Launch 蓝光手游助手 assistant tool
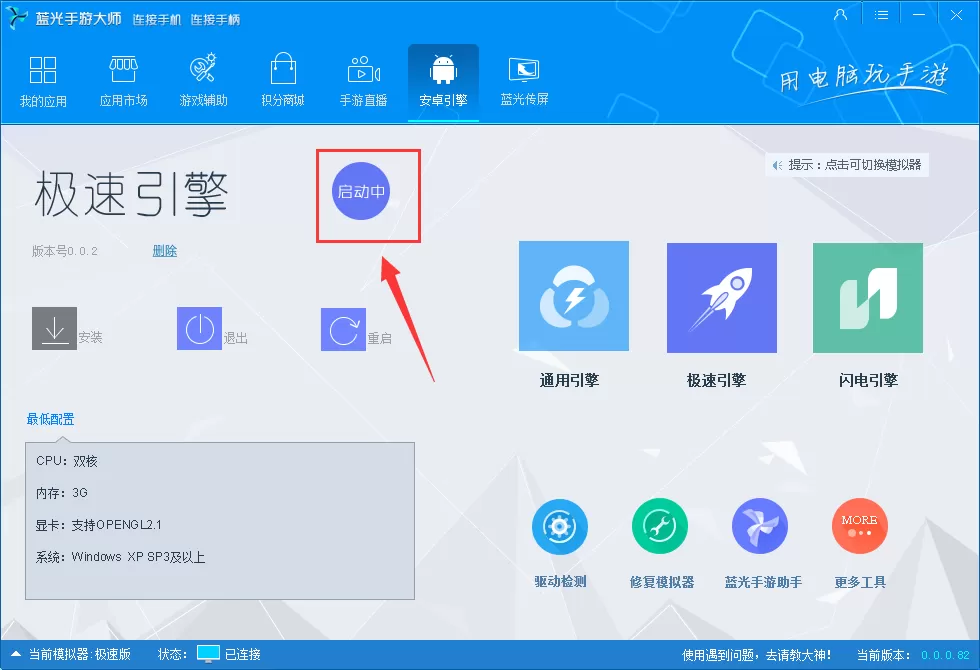This screenshot has width=980, height=670. (760, 526)
